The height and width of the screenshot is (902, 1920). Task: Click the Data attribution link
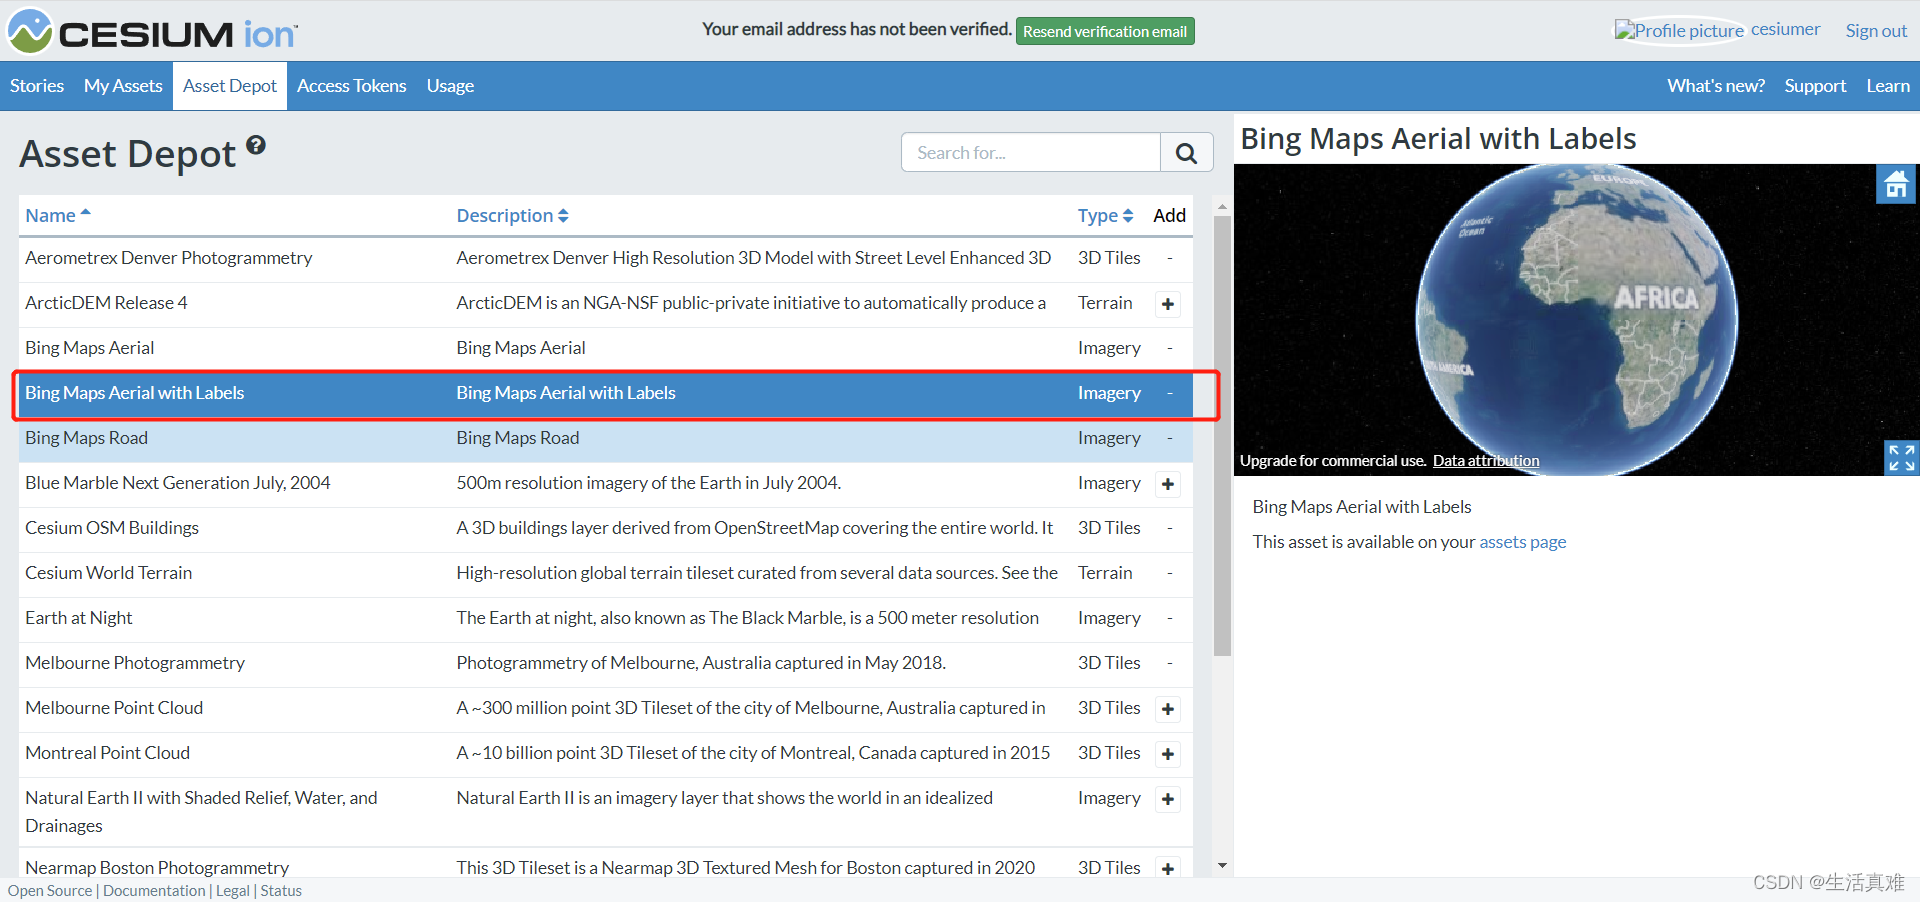tap(1486, 461)
